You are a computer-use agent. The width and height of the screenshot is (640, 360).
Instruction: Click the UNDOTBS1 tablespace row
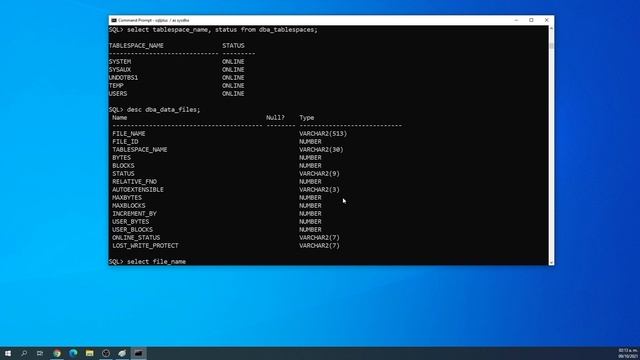(x=123, y=78)
